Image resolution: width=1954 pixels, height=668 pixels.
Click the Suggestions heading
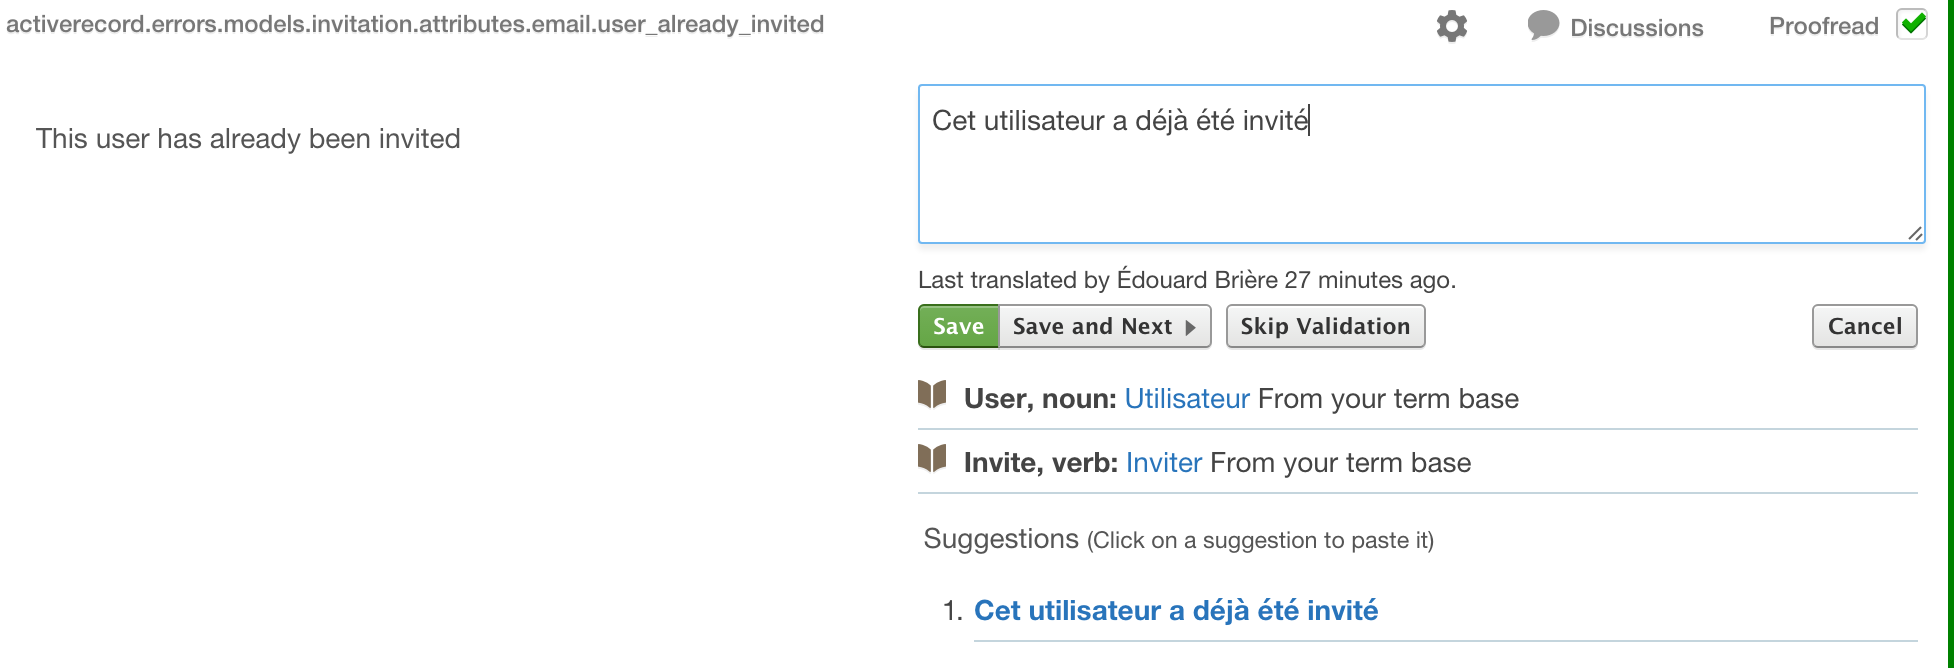1000,539
